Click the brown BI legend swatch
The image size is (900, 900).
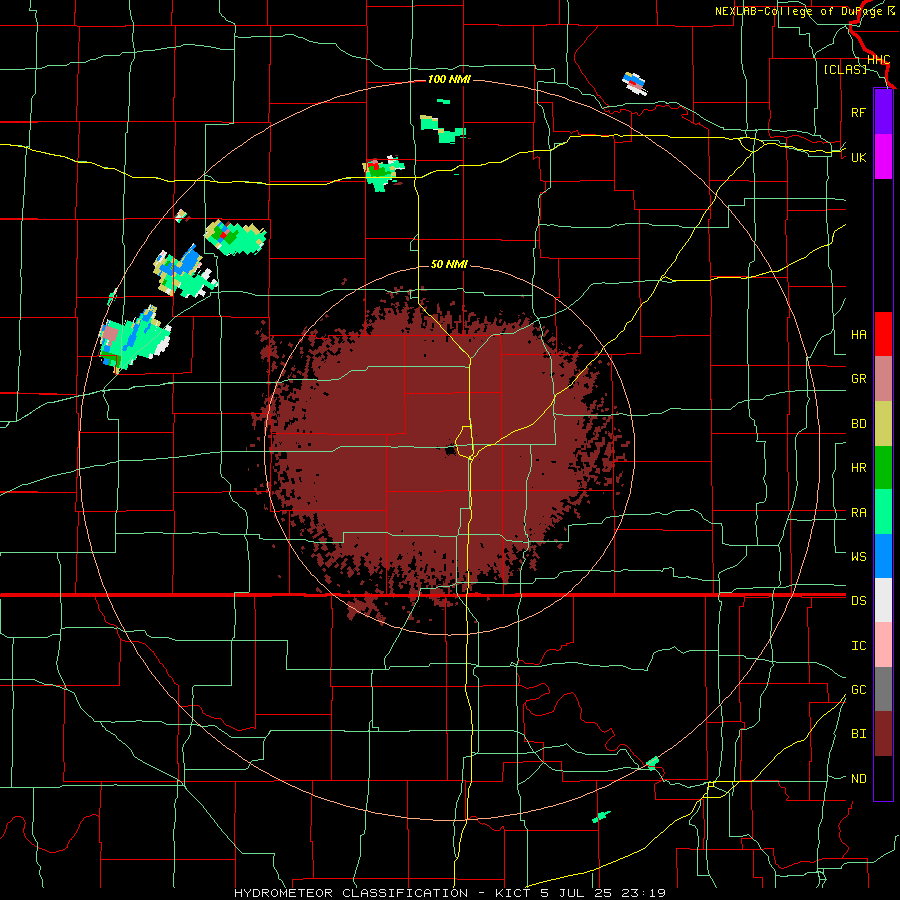pyautogui.click(x=883, y=734)
